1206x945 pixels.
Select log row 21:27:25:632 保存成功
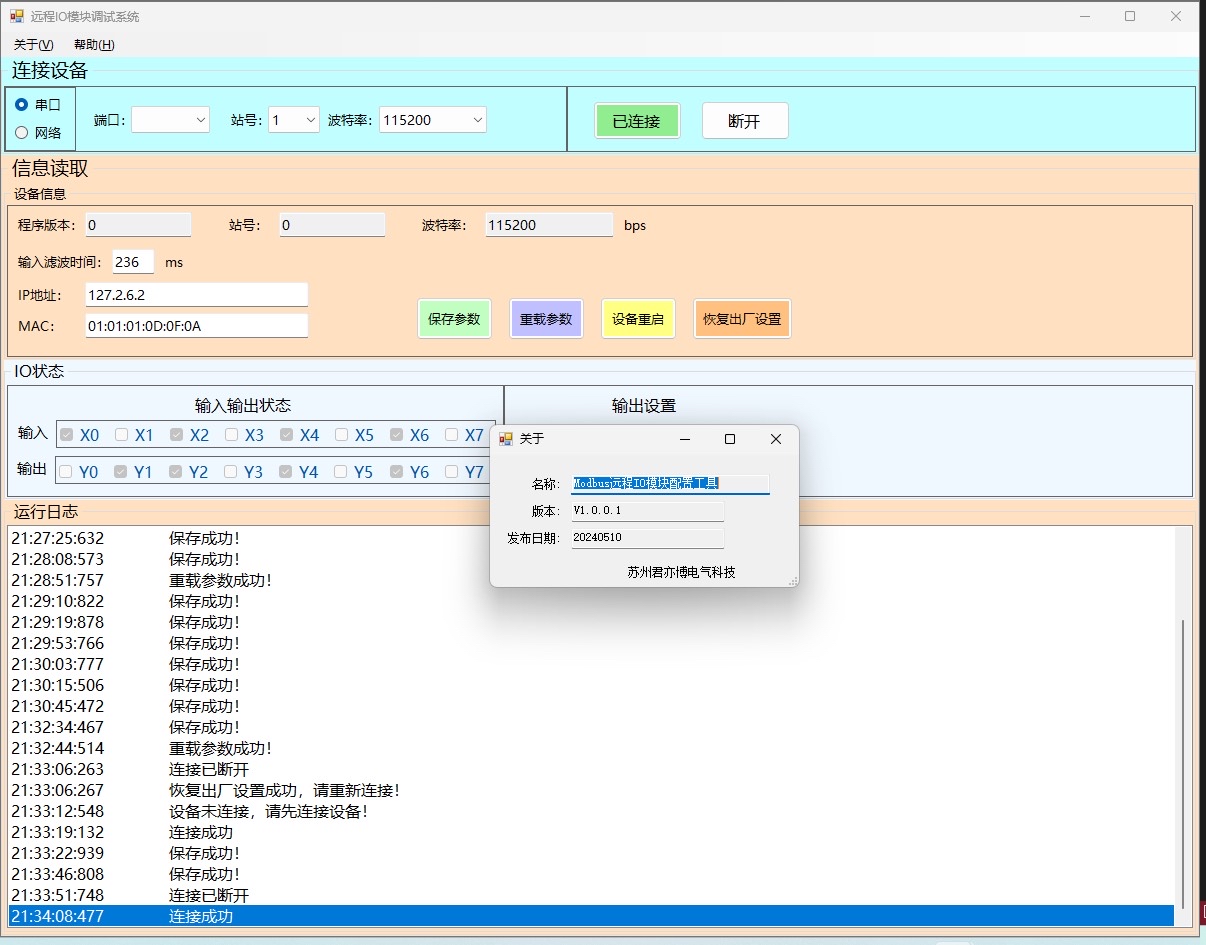591,538
